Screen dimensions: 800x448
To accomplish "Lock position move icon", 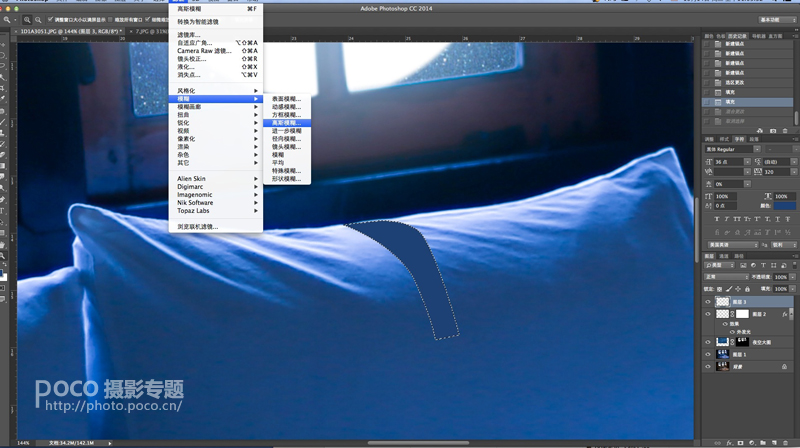I will pos(738,289).
